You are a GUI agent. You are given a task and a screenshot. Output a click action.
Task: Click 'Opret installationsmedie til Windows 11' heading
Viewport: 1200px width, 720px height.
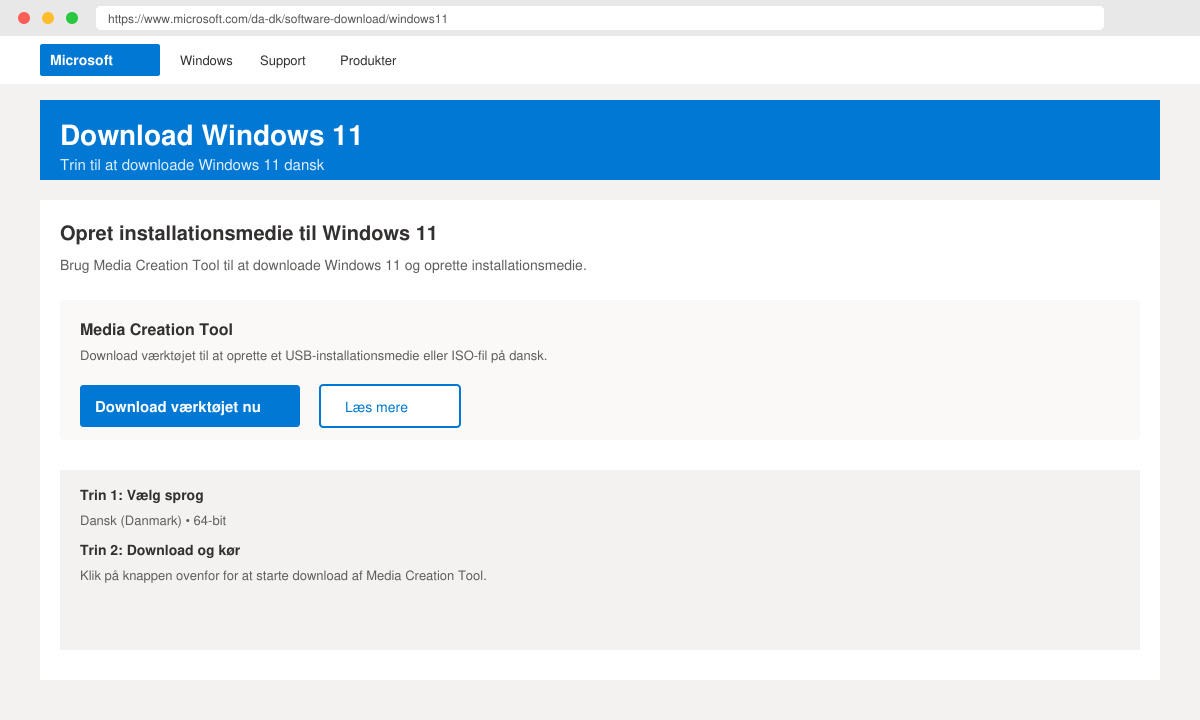pos(248,233)
